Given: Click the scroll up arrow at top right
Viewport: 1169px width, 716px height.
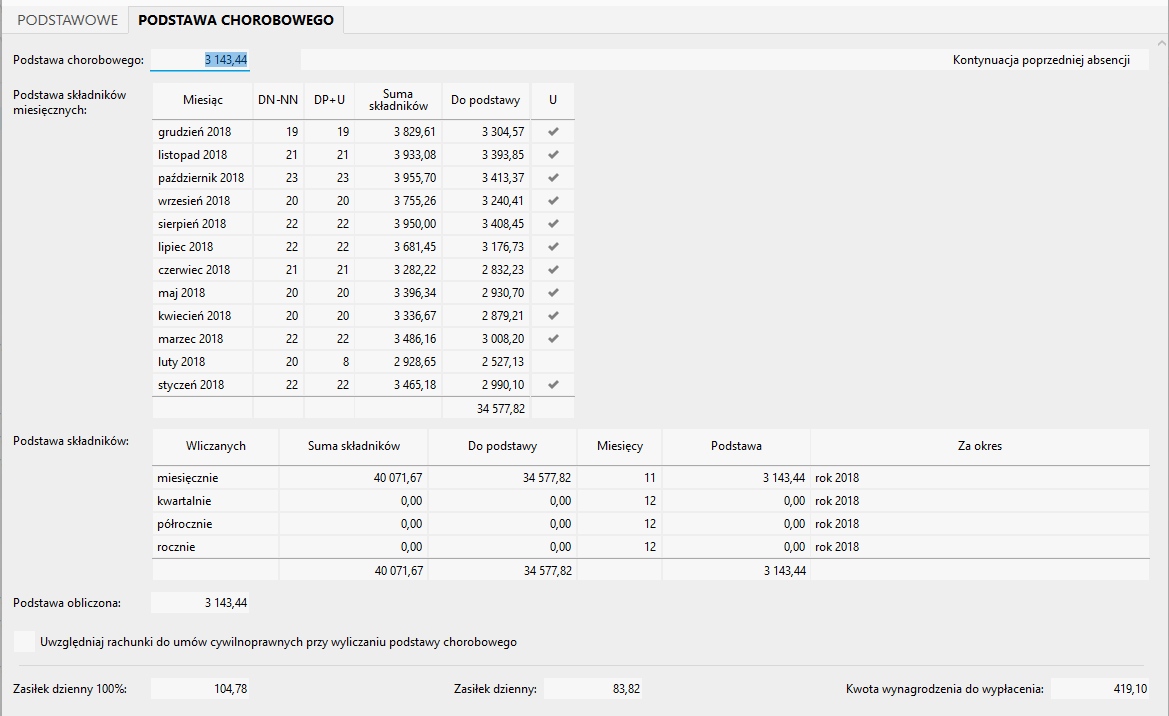Looking at the screenshot, I should tap(1161, 43).
